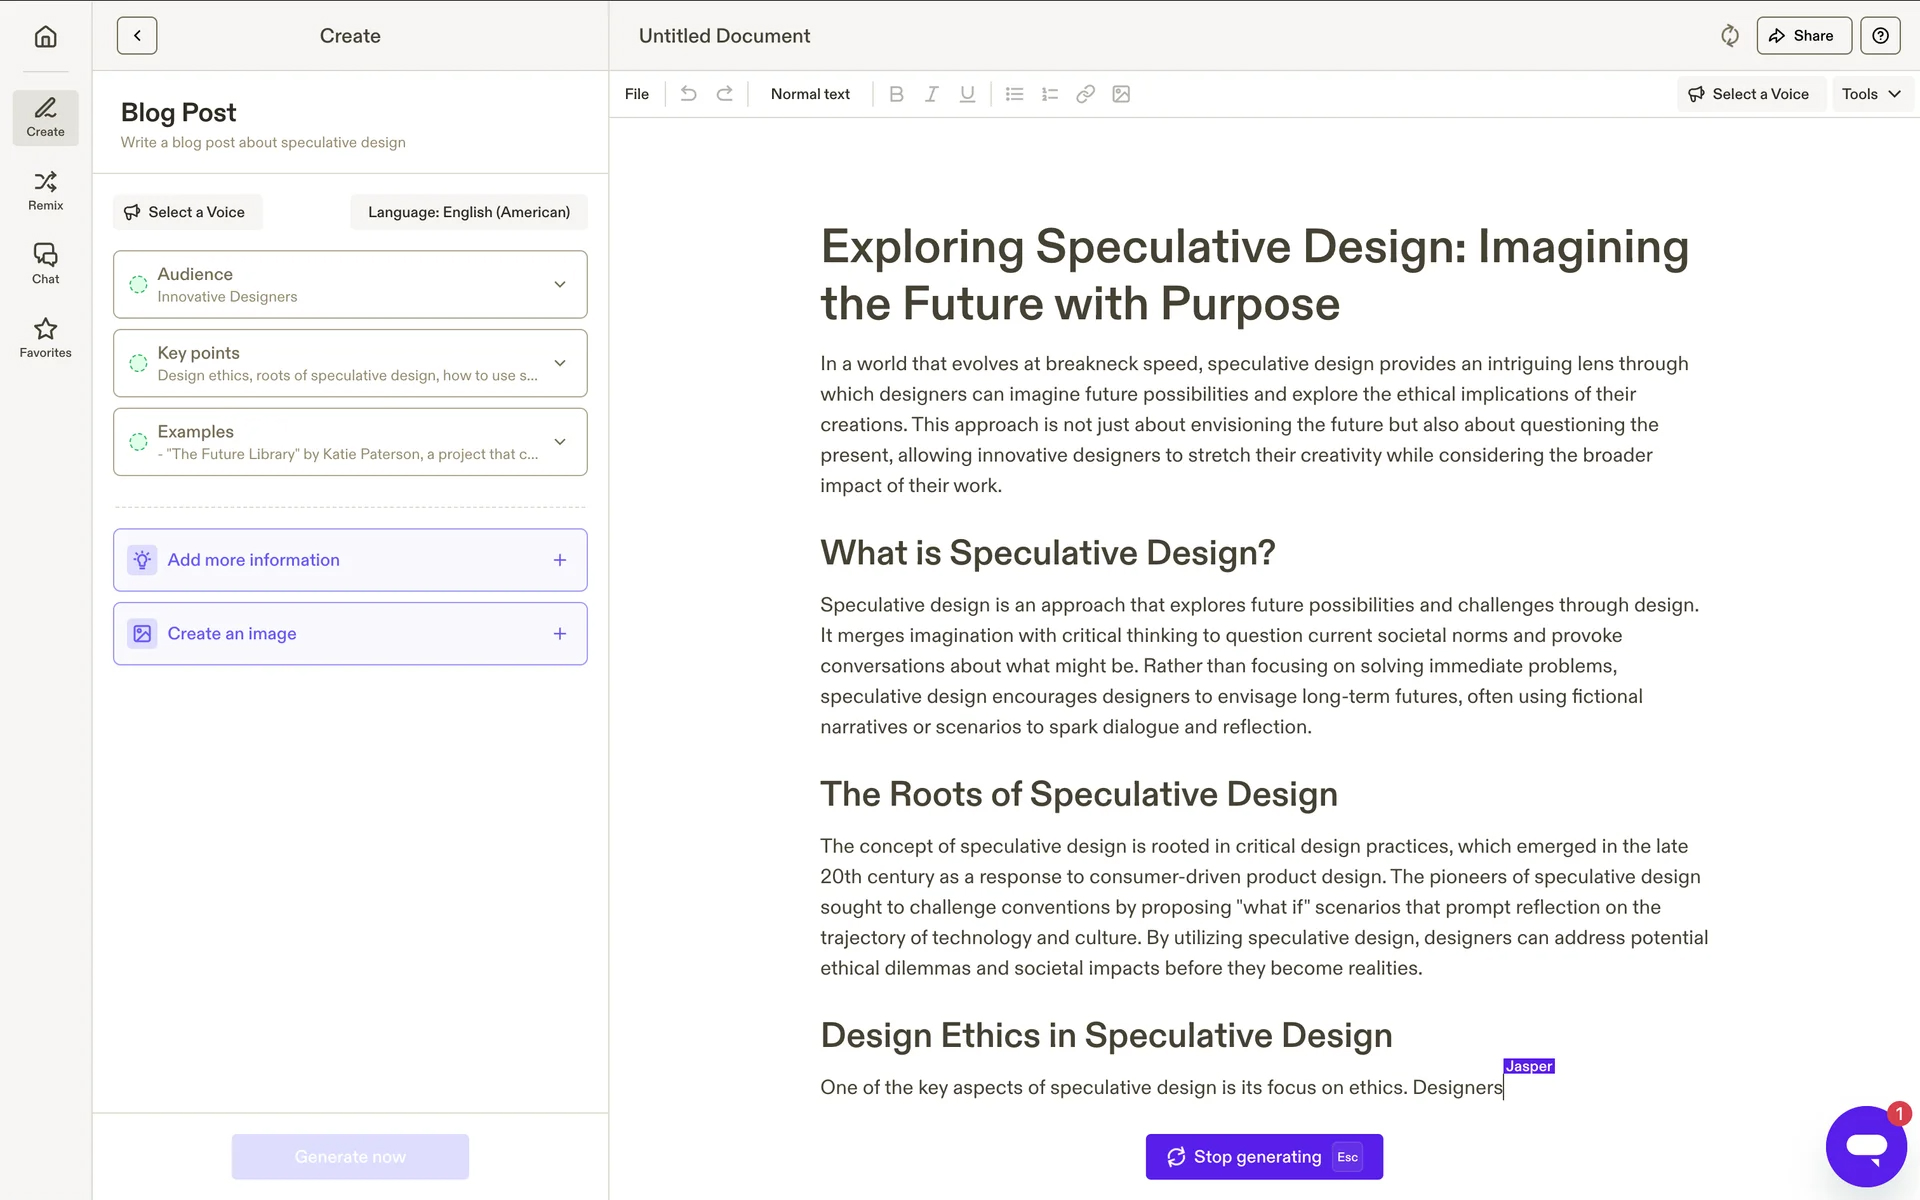The height and width of the screenshot is (1200, 1920).
Task: Click the undo arrow in toolbar
Action: [x=688, y=94]
